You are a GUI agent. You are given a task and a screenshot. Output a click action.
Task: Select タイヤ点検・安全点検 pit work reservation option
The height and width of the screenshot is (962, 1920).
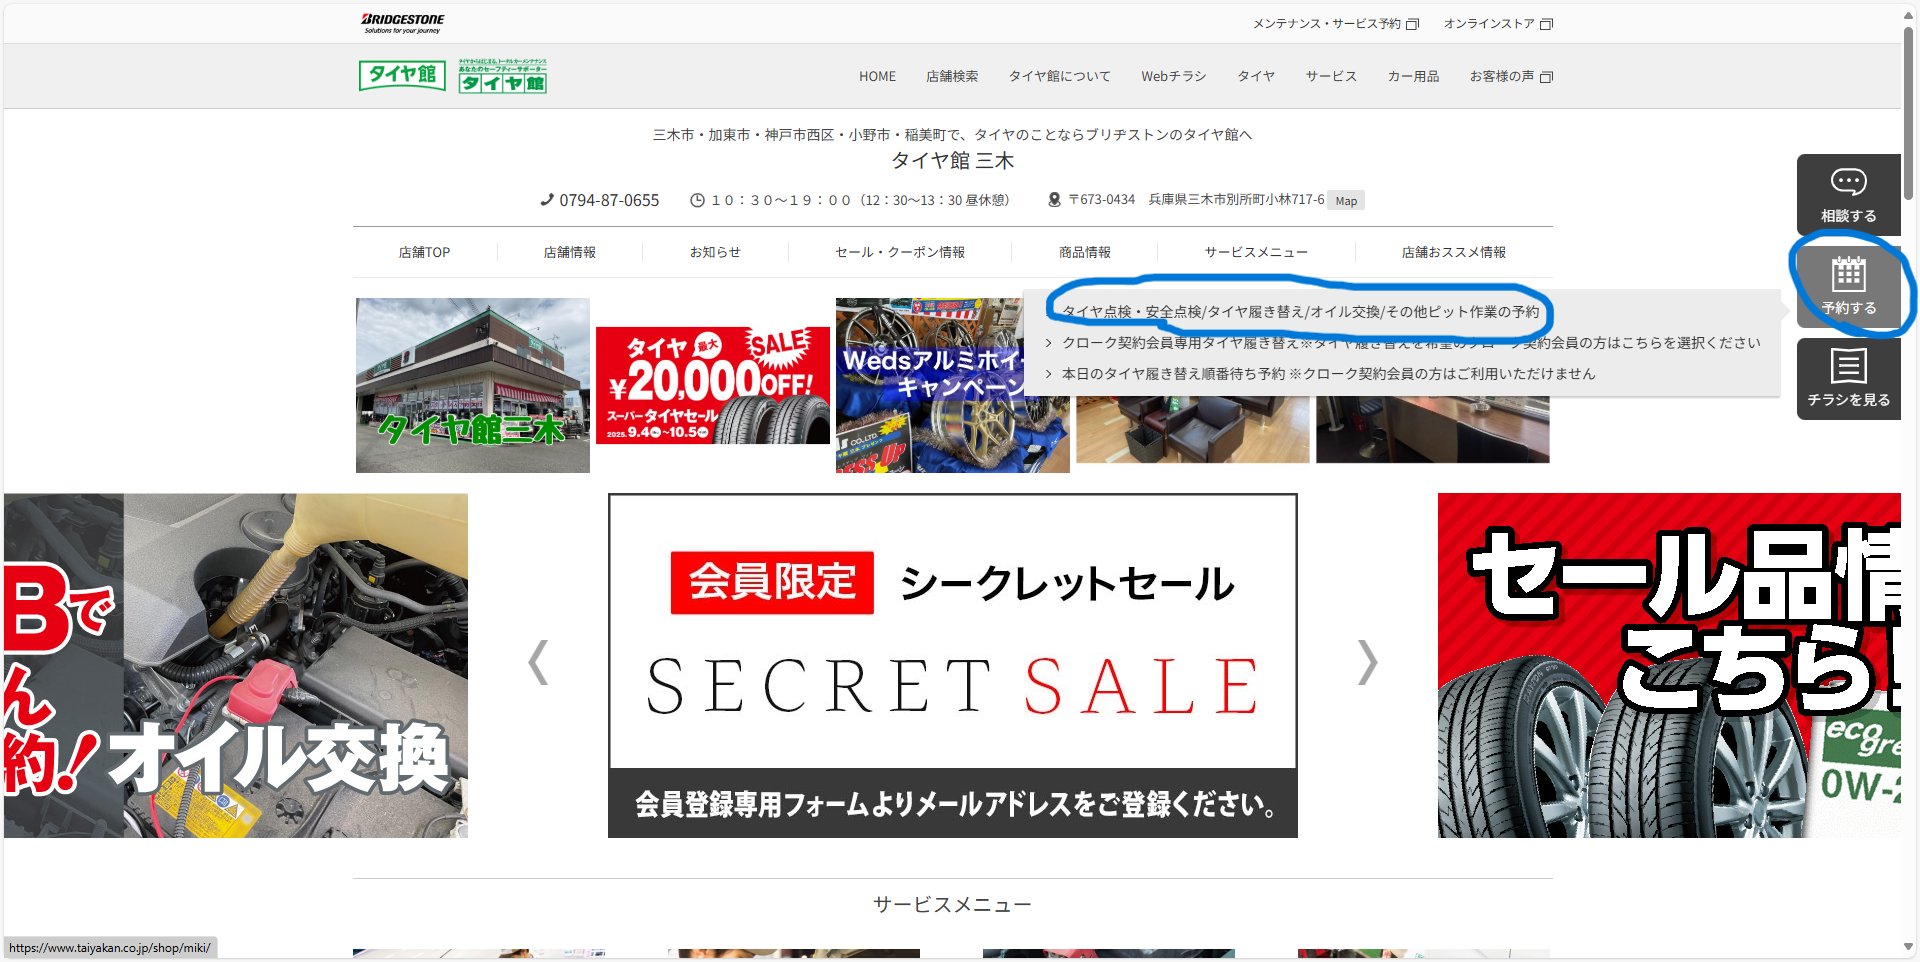(1300, 312)
